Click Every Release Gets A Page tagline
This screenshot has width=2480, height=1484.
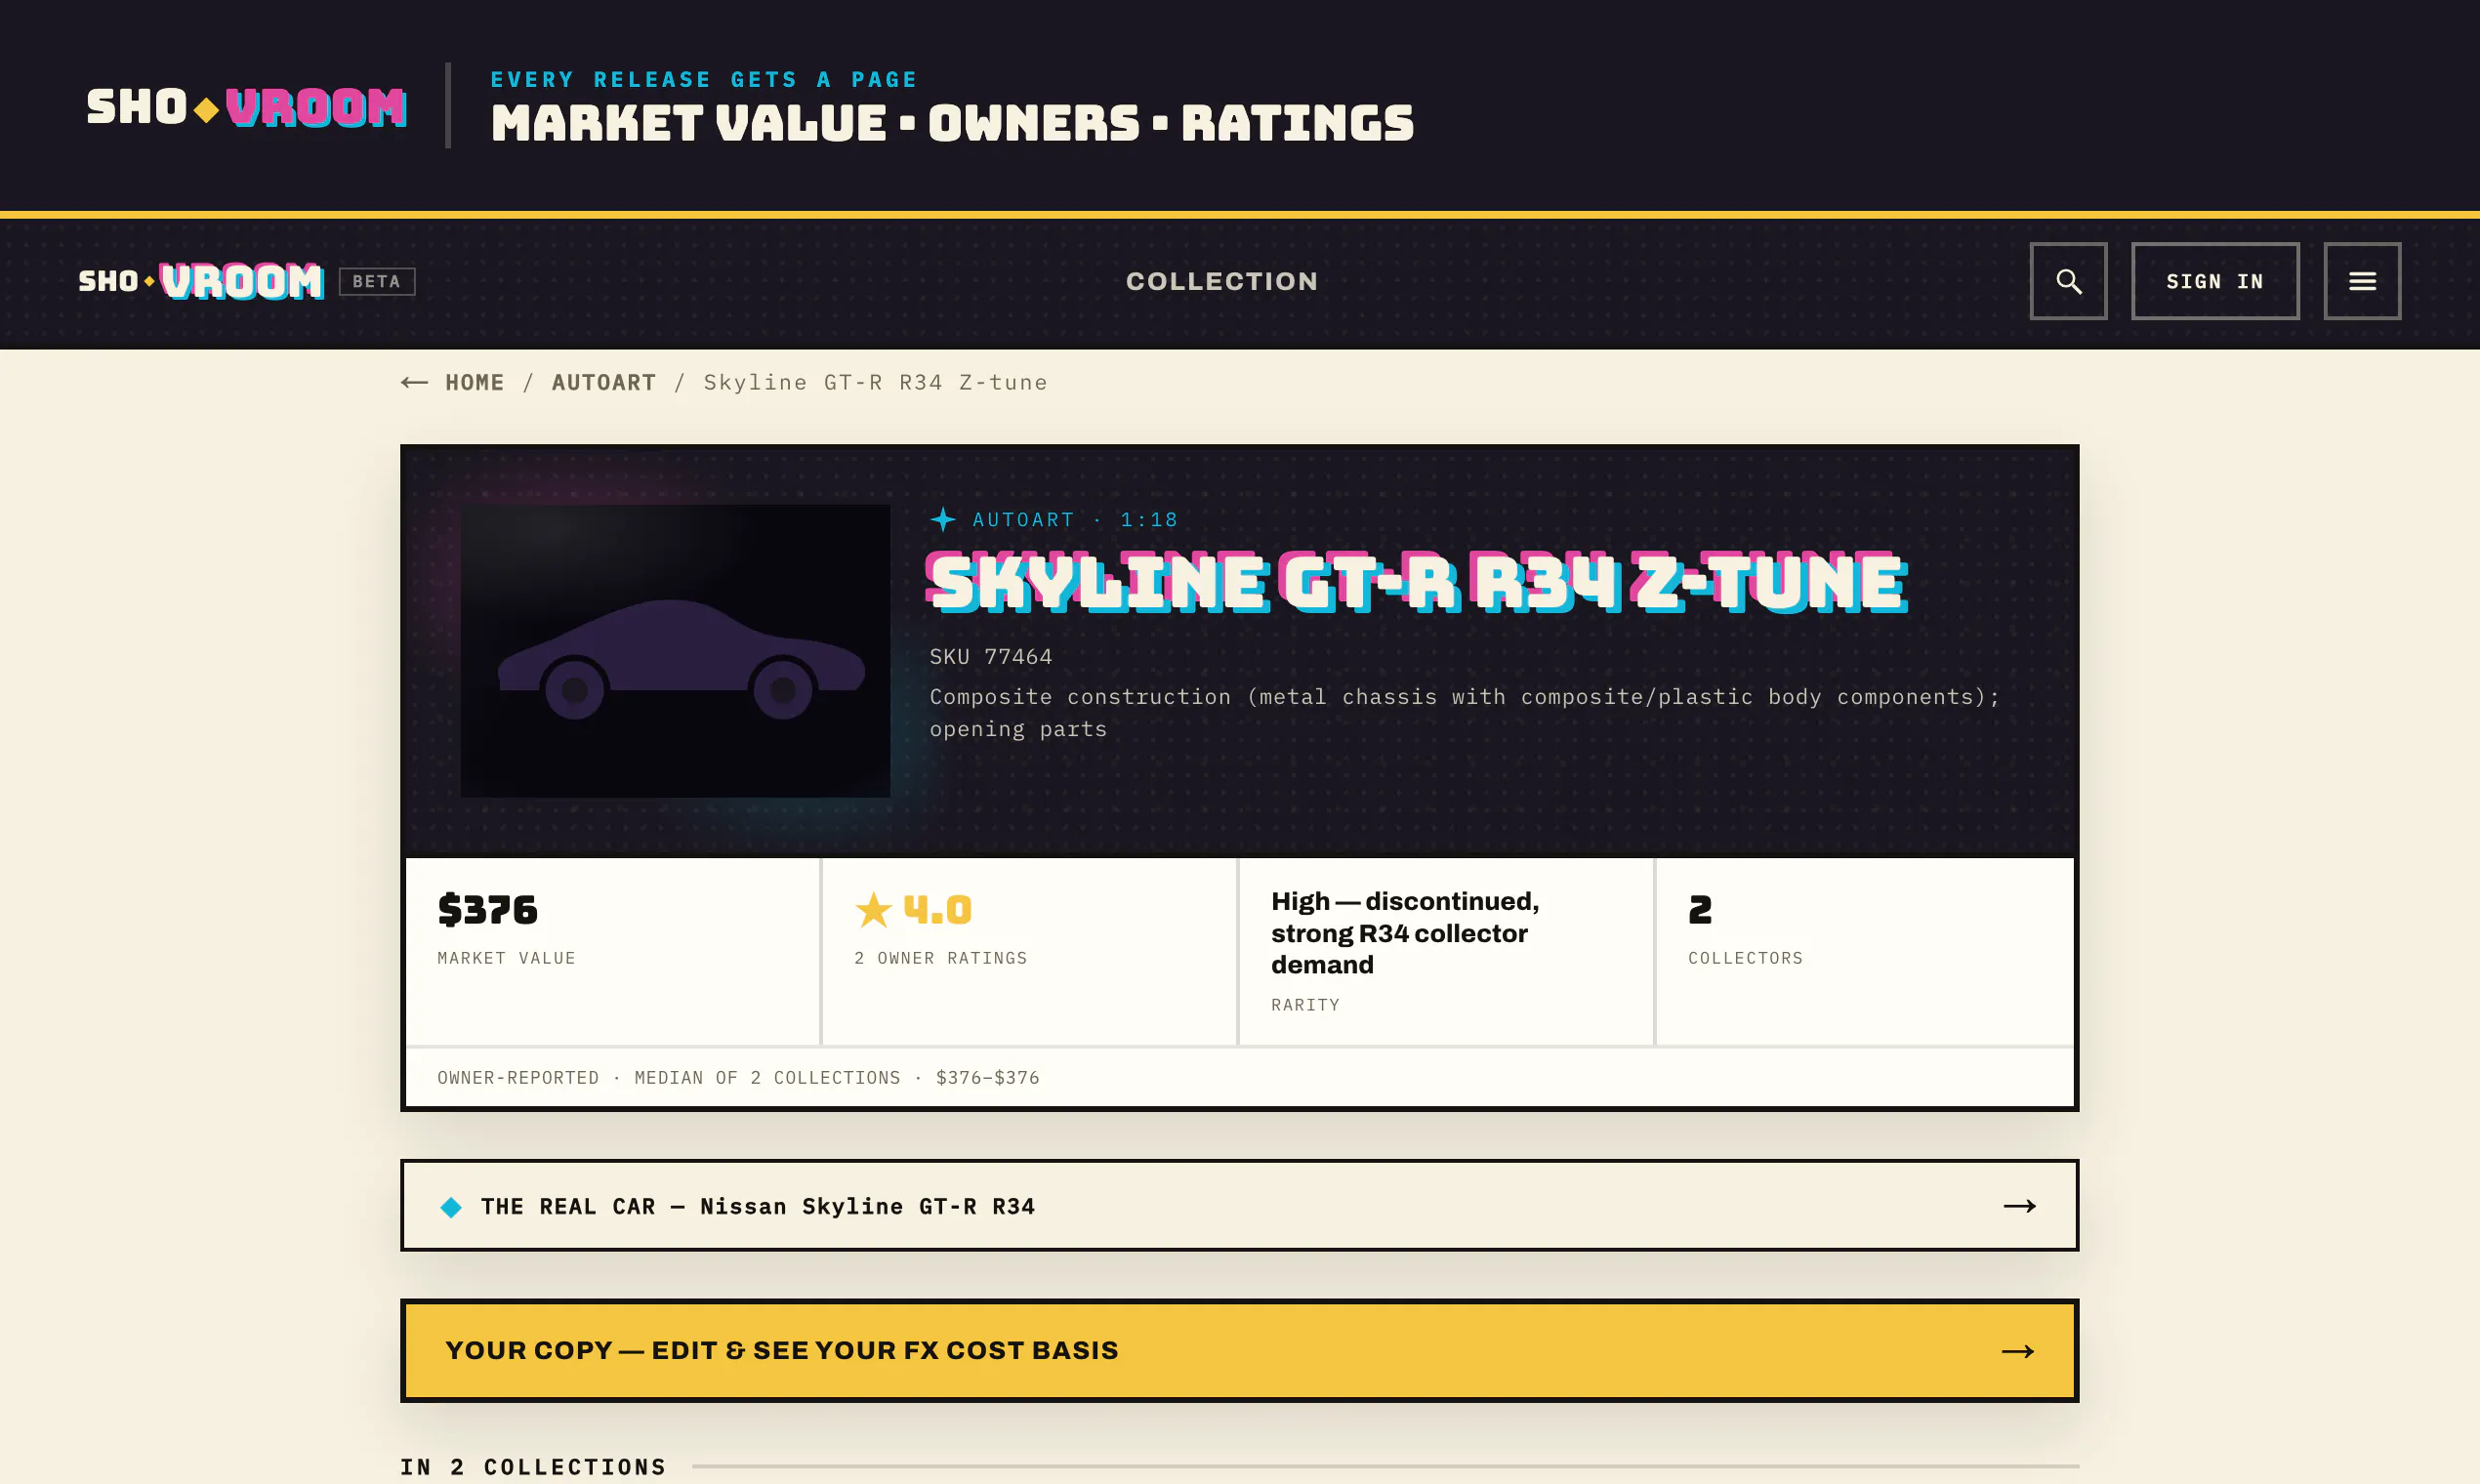click(x=704, y=79)
